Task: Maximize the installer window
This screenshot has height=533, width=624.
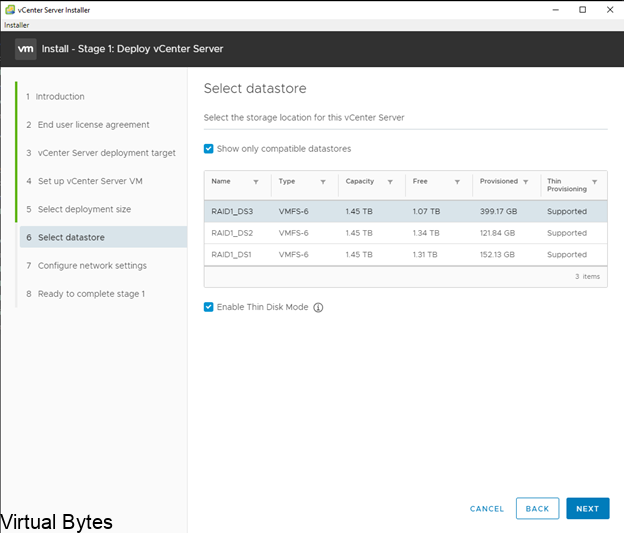Action: (x=583, y=10)
